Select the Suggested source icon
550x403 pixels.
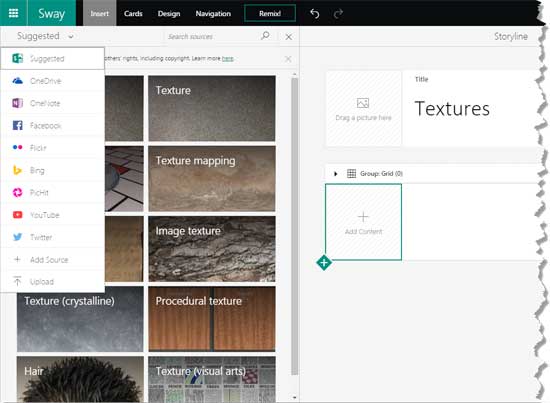click(18, 58)
